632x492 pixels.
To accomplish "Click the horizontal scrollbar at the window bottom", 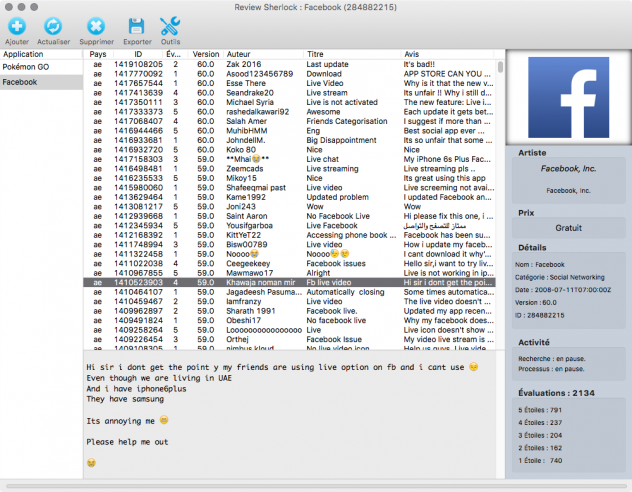I will 316,486.
